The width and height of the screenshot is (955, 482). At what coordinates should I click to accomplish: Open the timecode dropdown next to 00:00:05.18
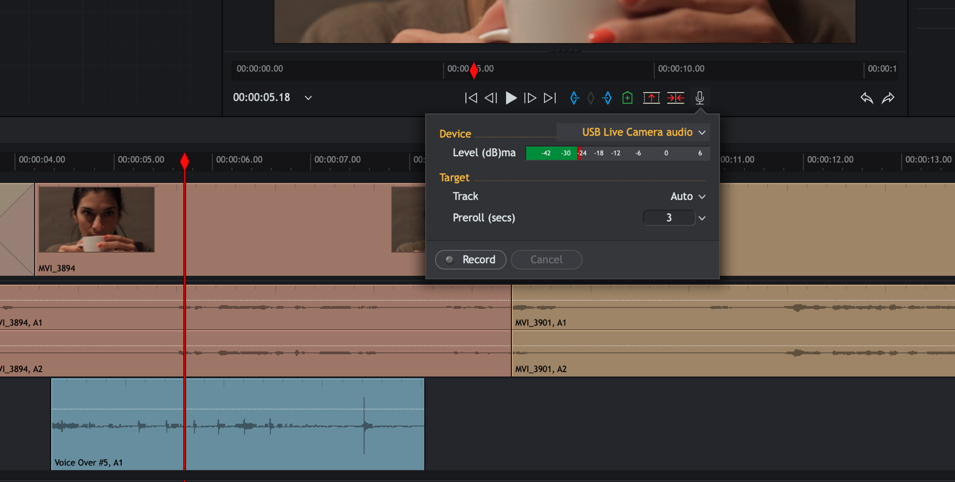pos(308,98)
